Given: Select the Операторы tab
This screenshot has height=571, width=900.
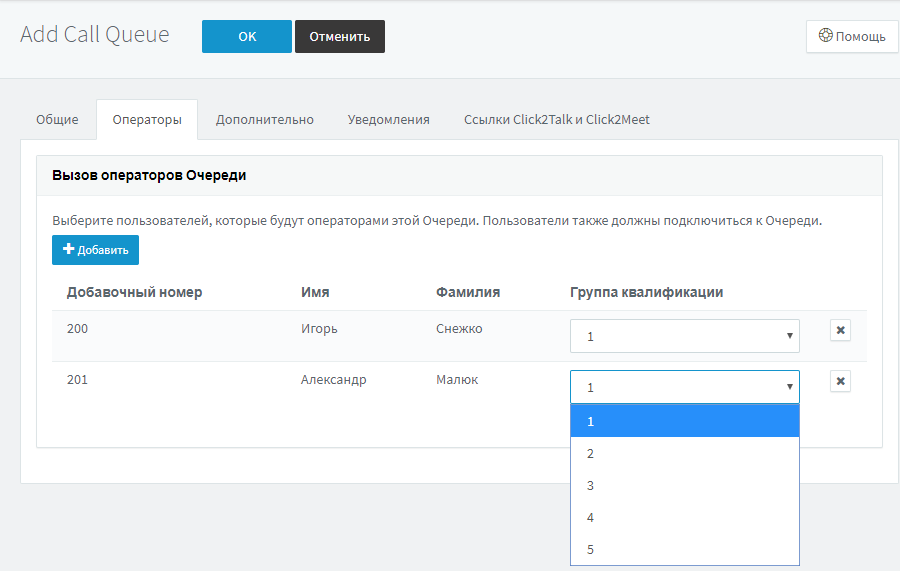Looking at the screenshot, I should point(147,119).
